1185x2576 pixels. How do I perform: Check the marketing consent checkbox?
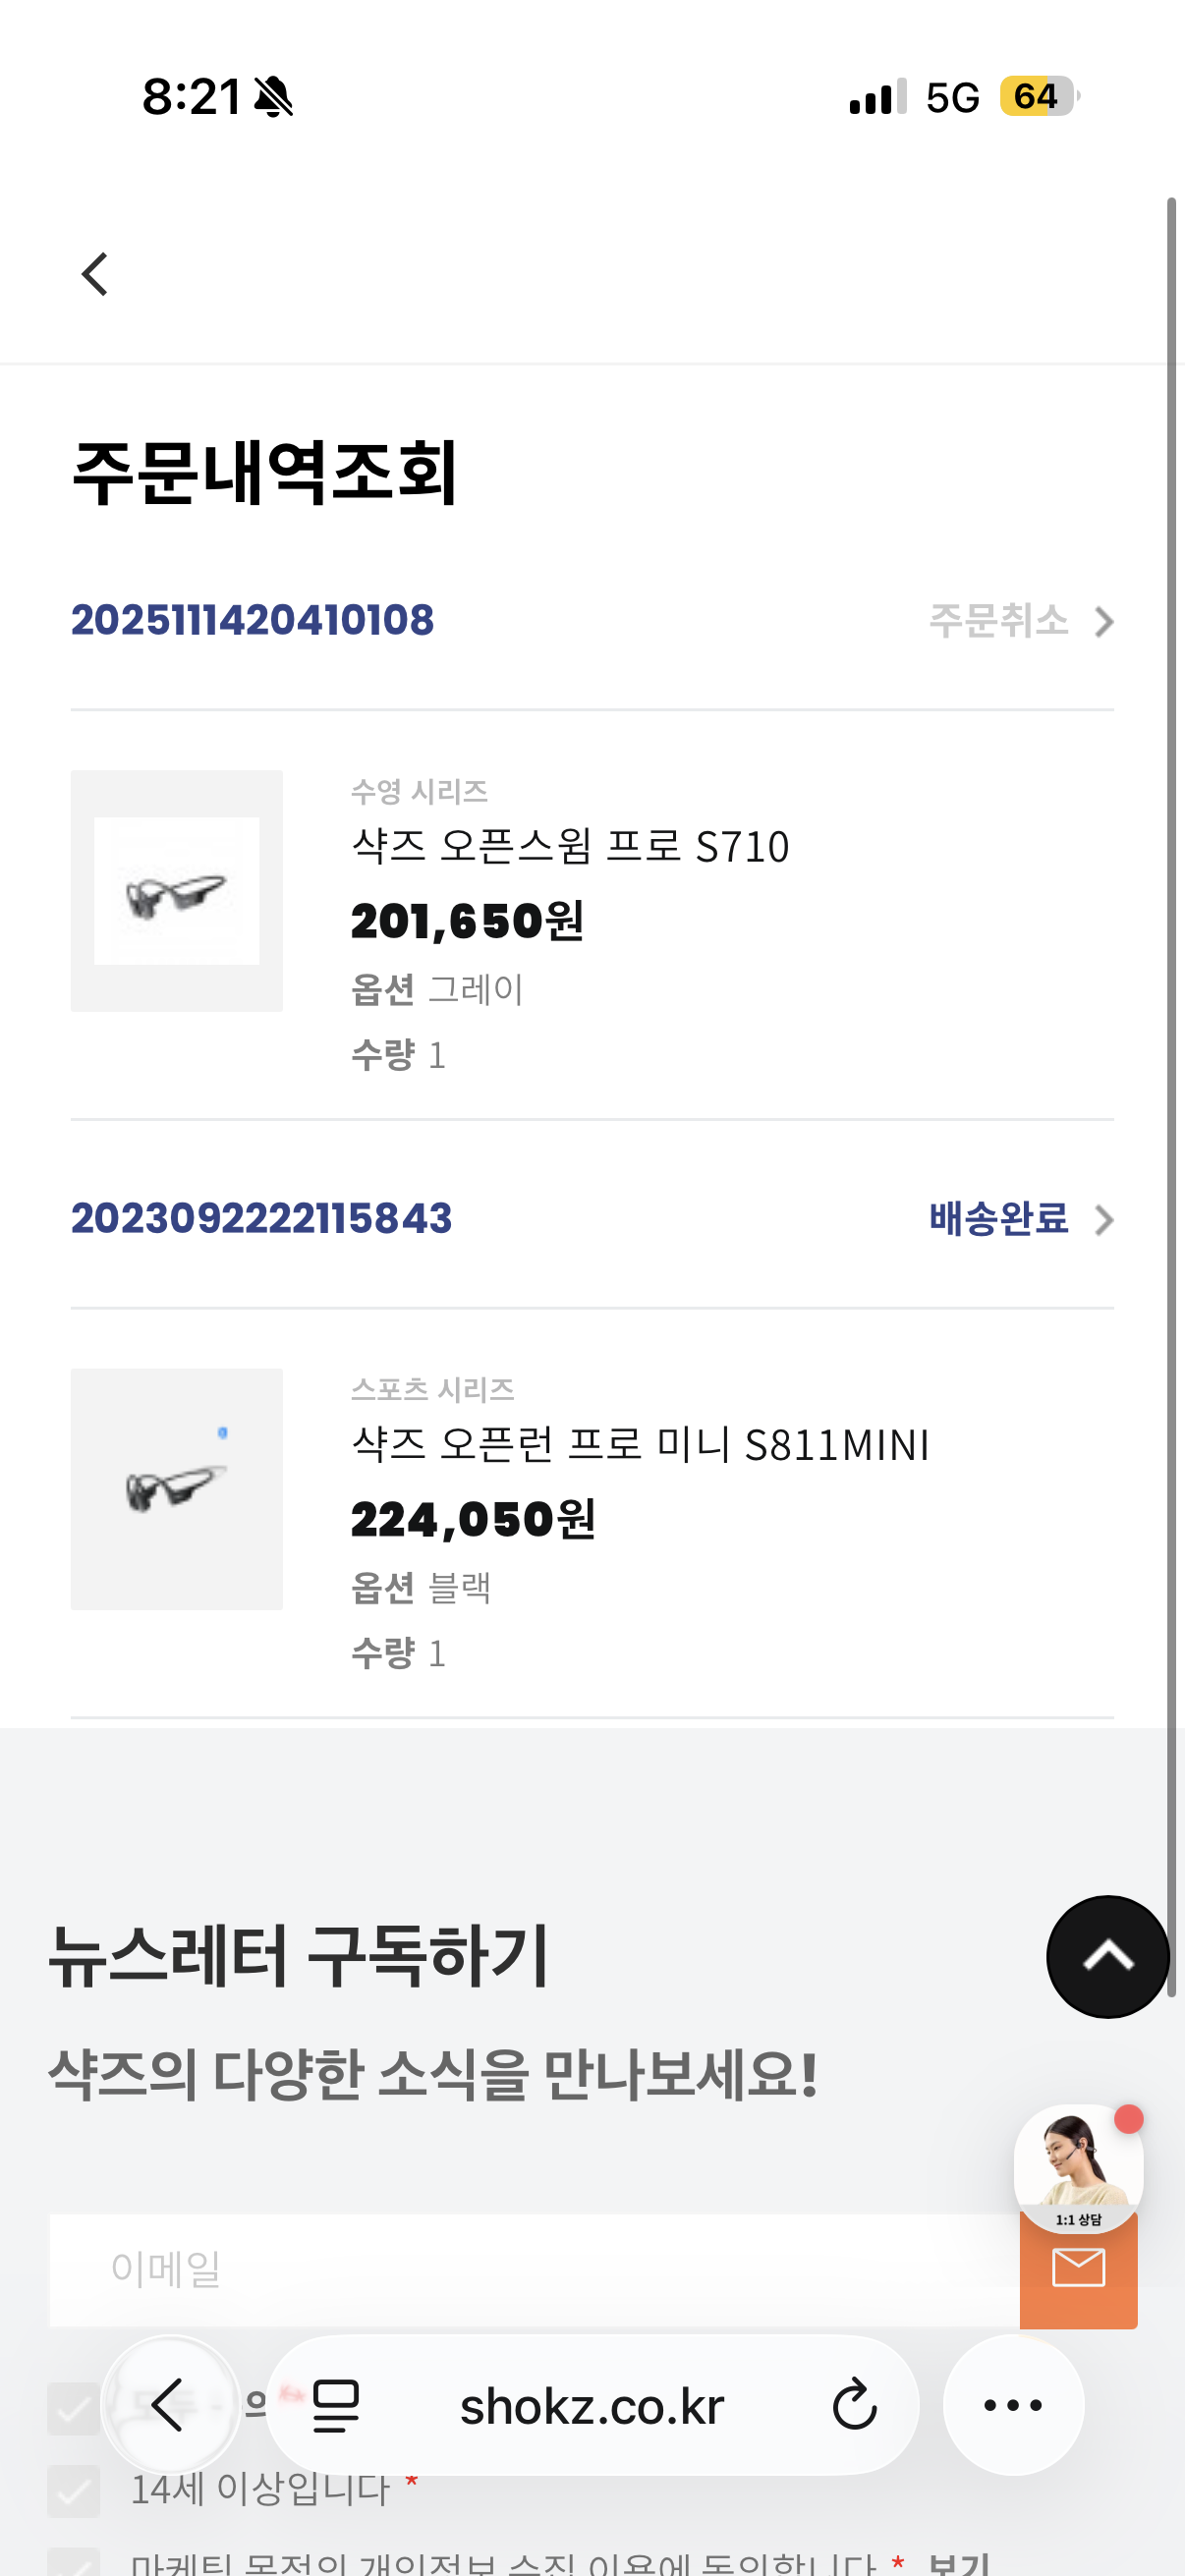click(74, 2563)
